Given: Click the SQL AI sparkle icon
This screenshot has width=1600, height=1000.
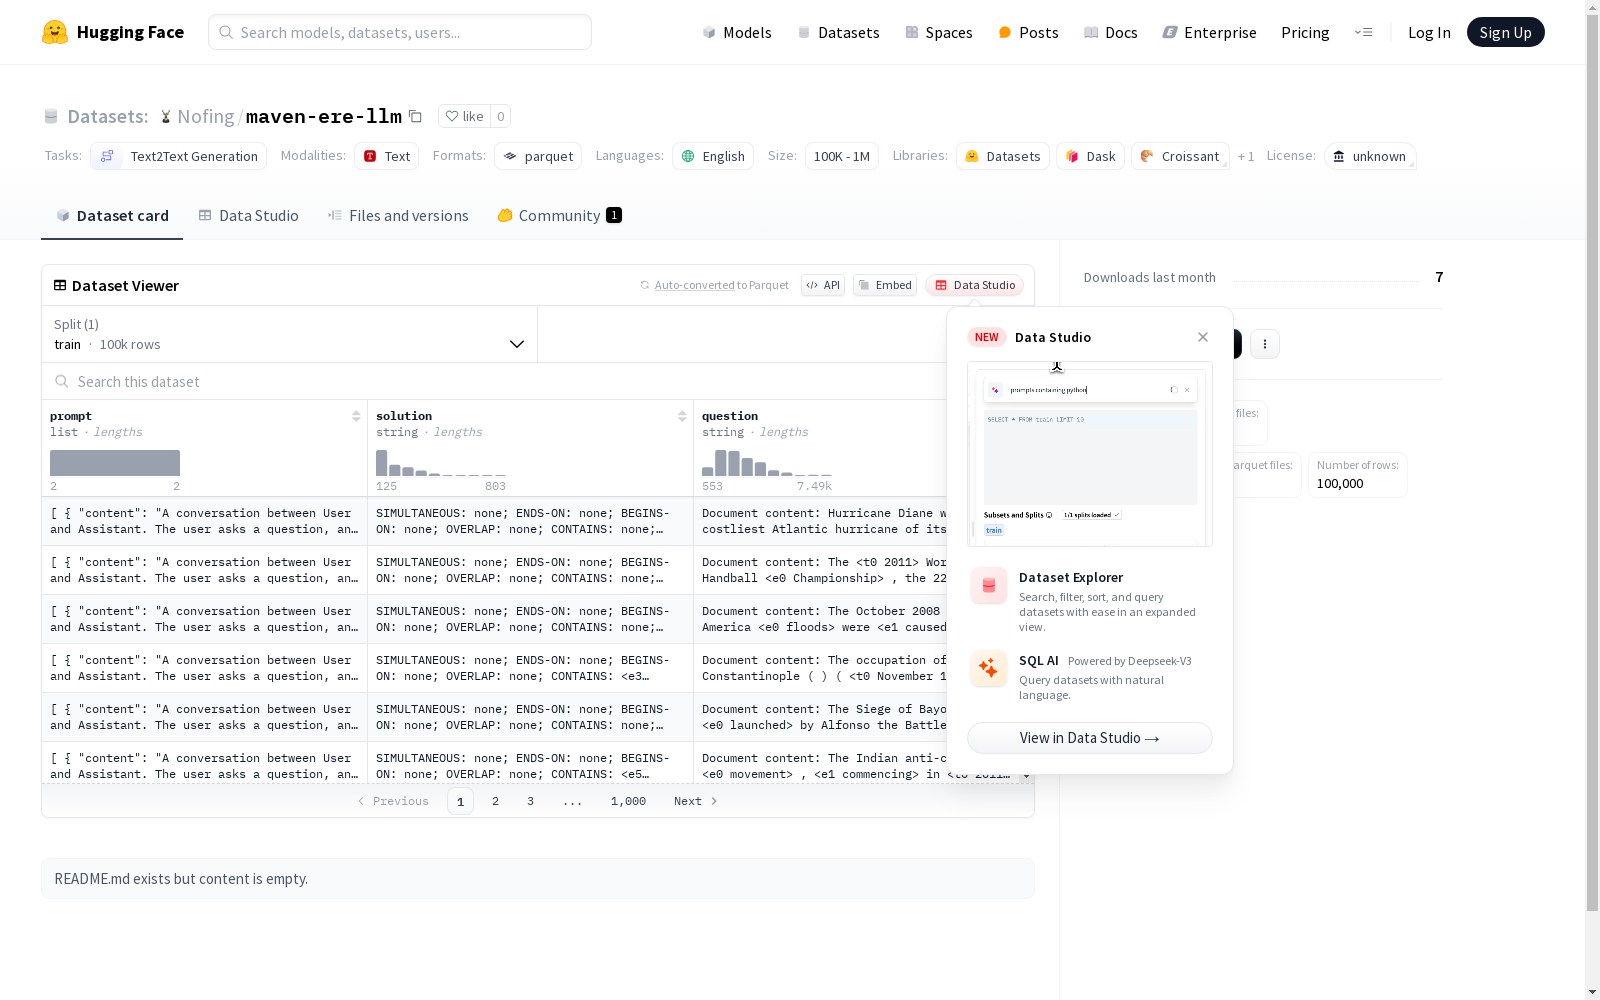Looking at the screenshot, I should (989, 668).
